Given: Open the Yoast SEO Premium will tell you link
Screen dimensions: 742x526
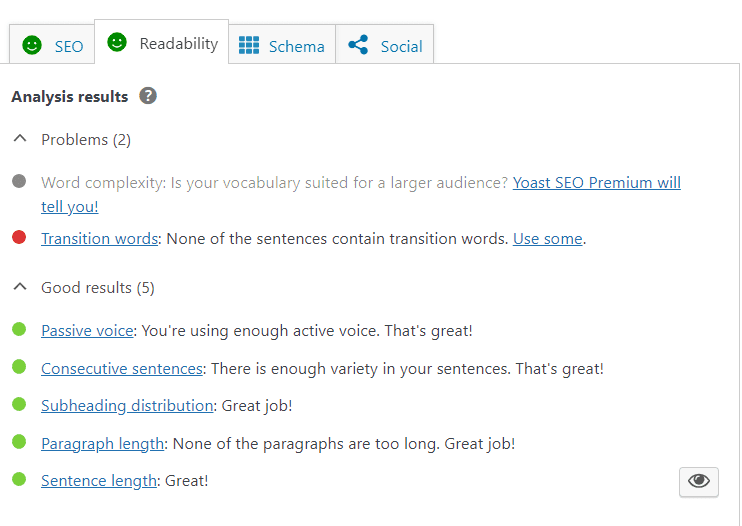Looking at the screenshot, I should coord(597,183).
